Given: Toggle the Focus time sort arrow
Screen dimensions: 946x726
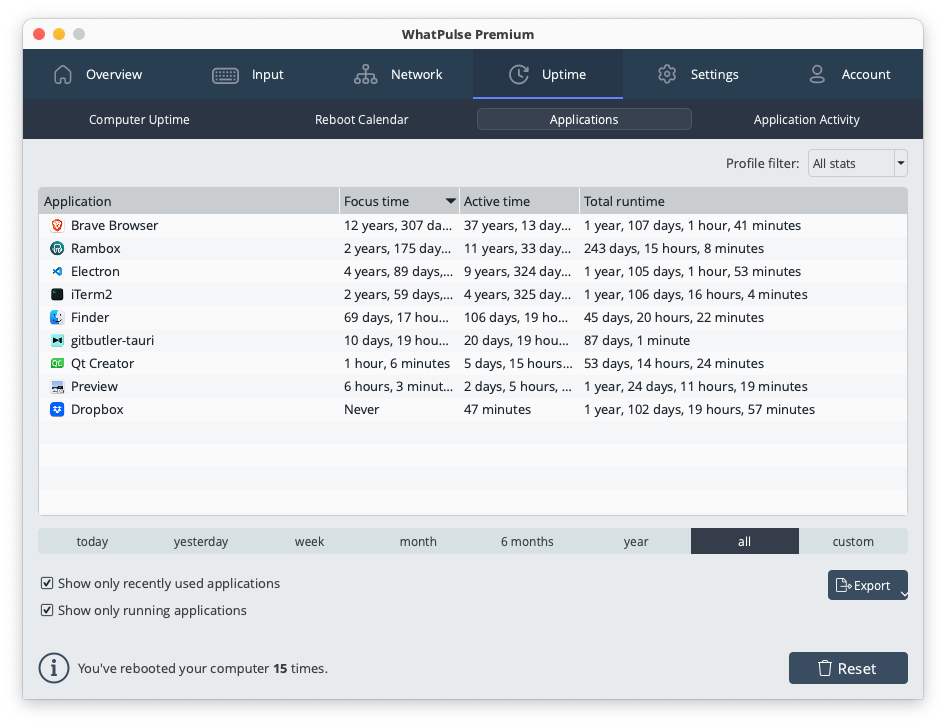Looking at the screenshot, I should 448,200.
